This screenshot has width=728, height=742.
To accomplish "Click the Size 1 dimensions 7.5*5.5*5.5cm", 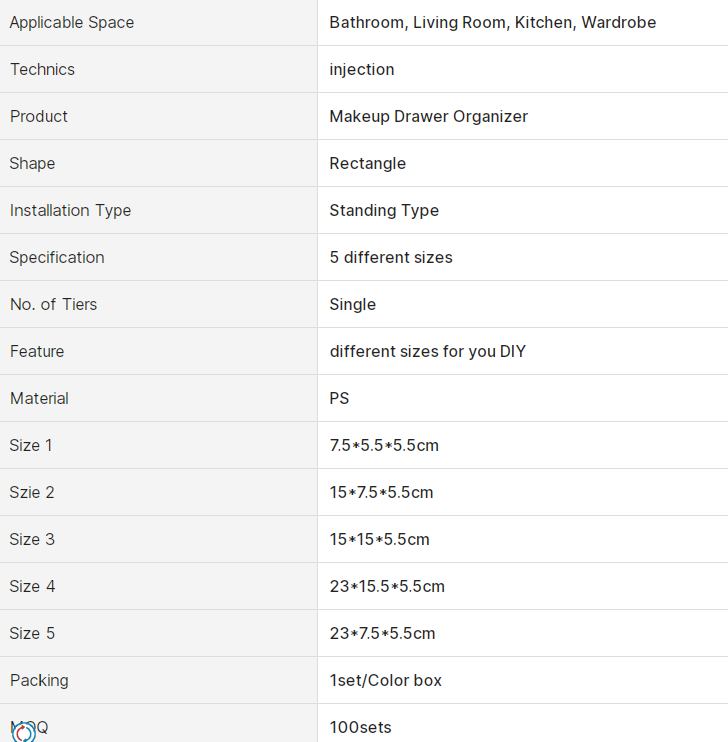I will (x=384, y=445).
